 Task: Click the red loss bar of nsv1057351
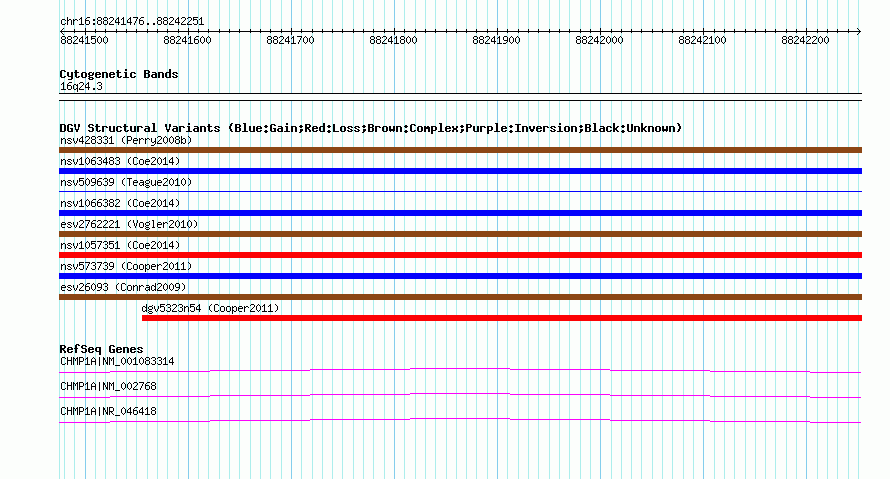[460, 255]
